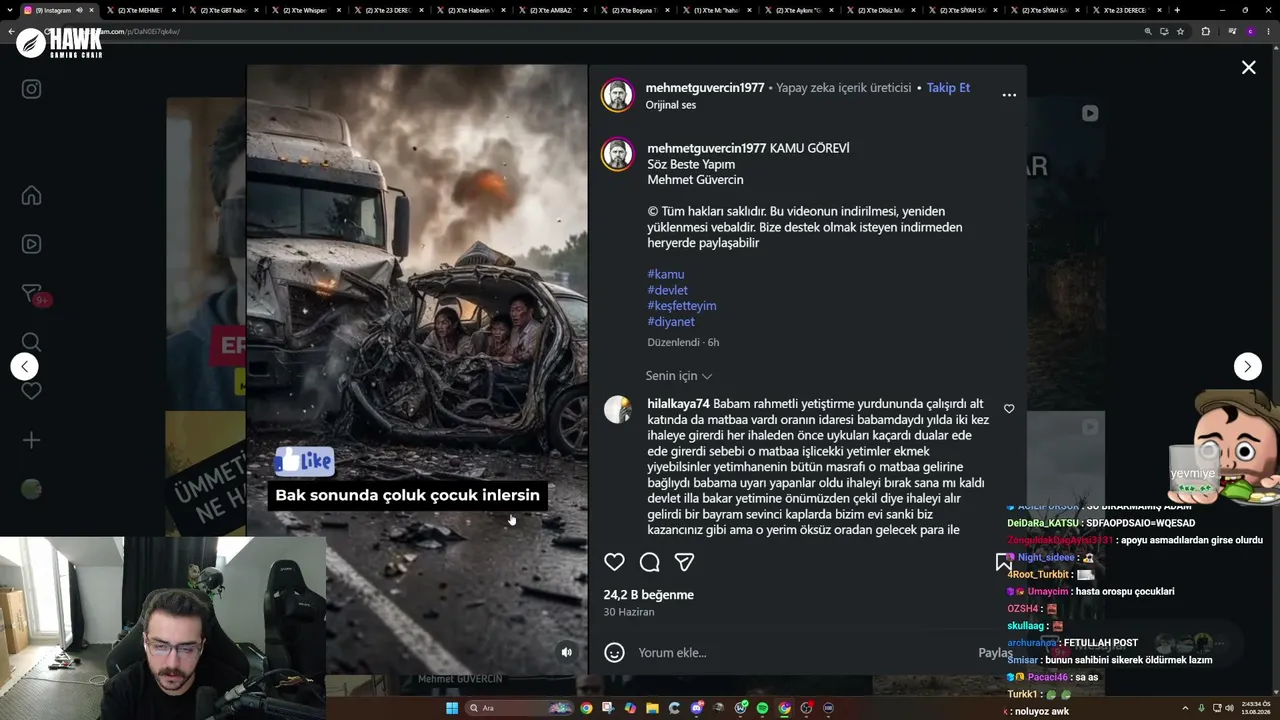Viewport: 1280px width, 720px height.
Task: Follow the account with Takip Et
Action: pyautogui.click(x=948, y=88)
